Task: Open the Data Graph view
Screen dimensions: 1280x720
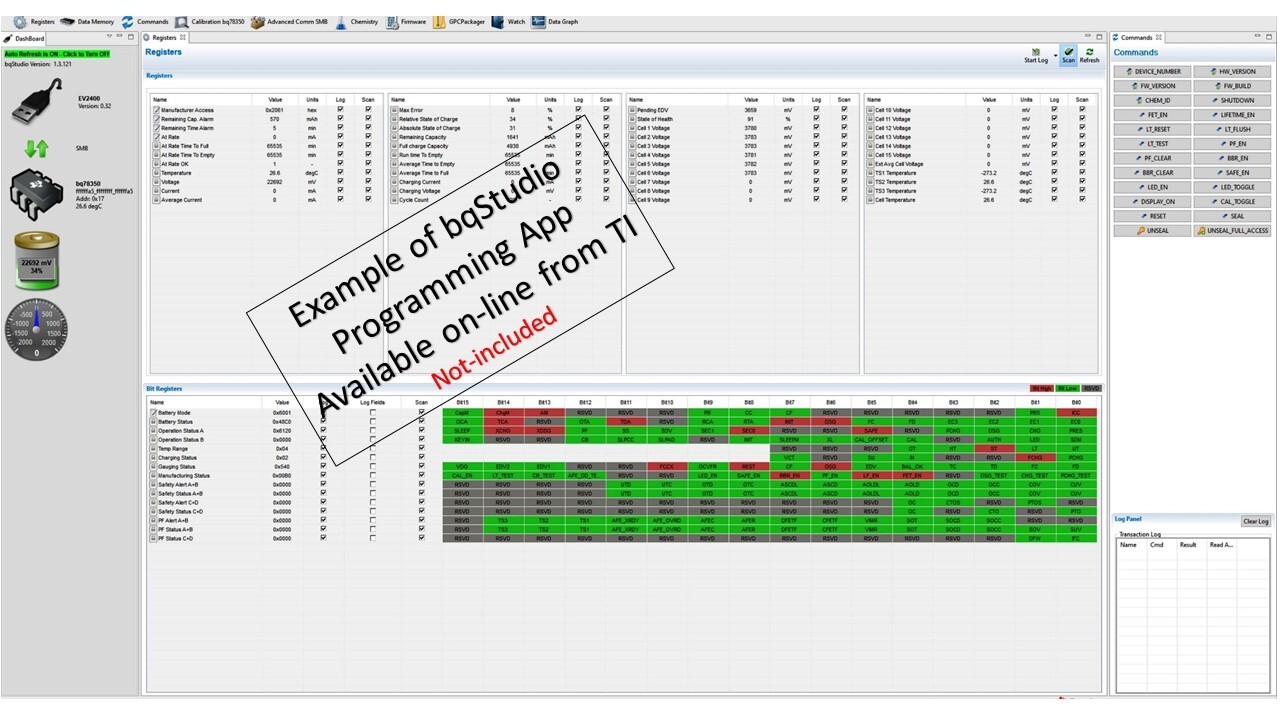Action: tap(555, 21)
